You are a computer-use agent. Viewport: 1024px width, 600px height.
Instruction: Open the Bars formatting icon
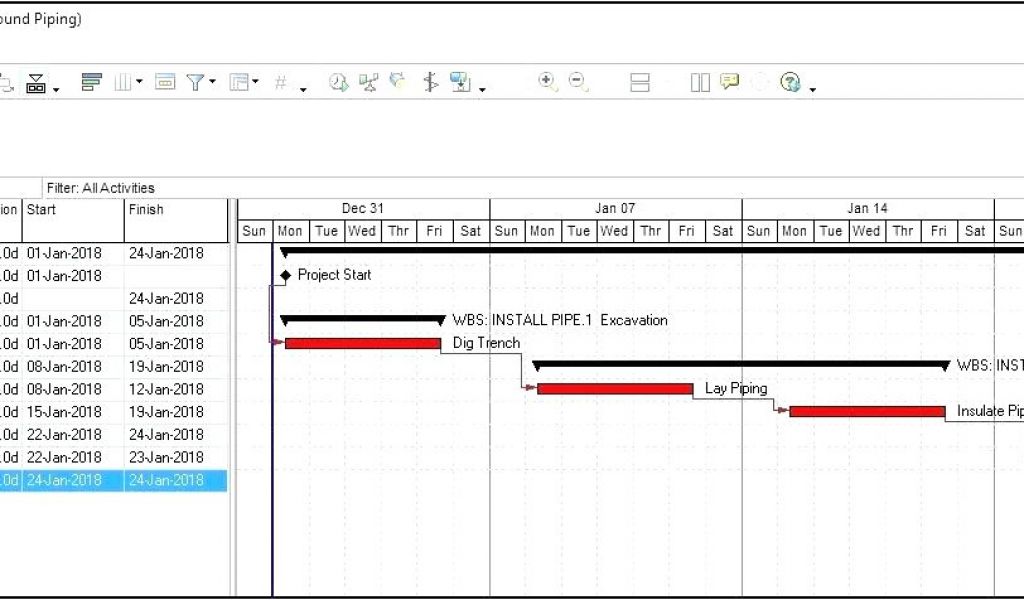point(91,83)
